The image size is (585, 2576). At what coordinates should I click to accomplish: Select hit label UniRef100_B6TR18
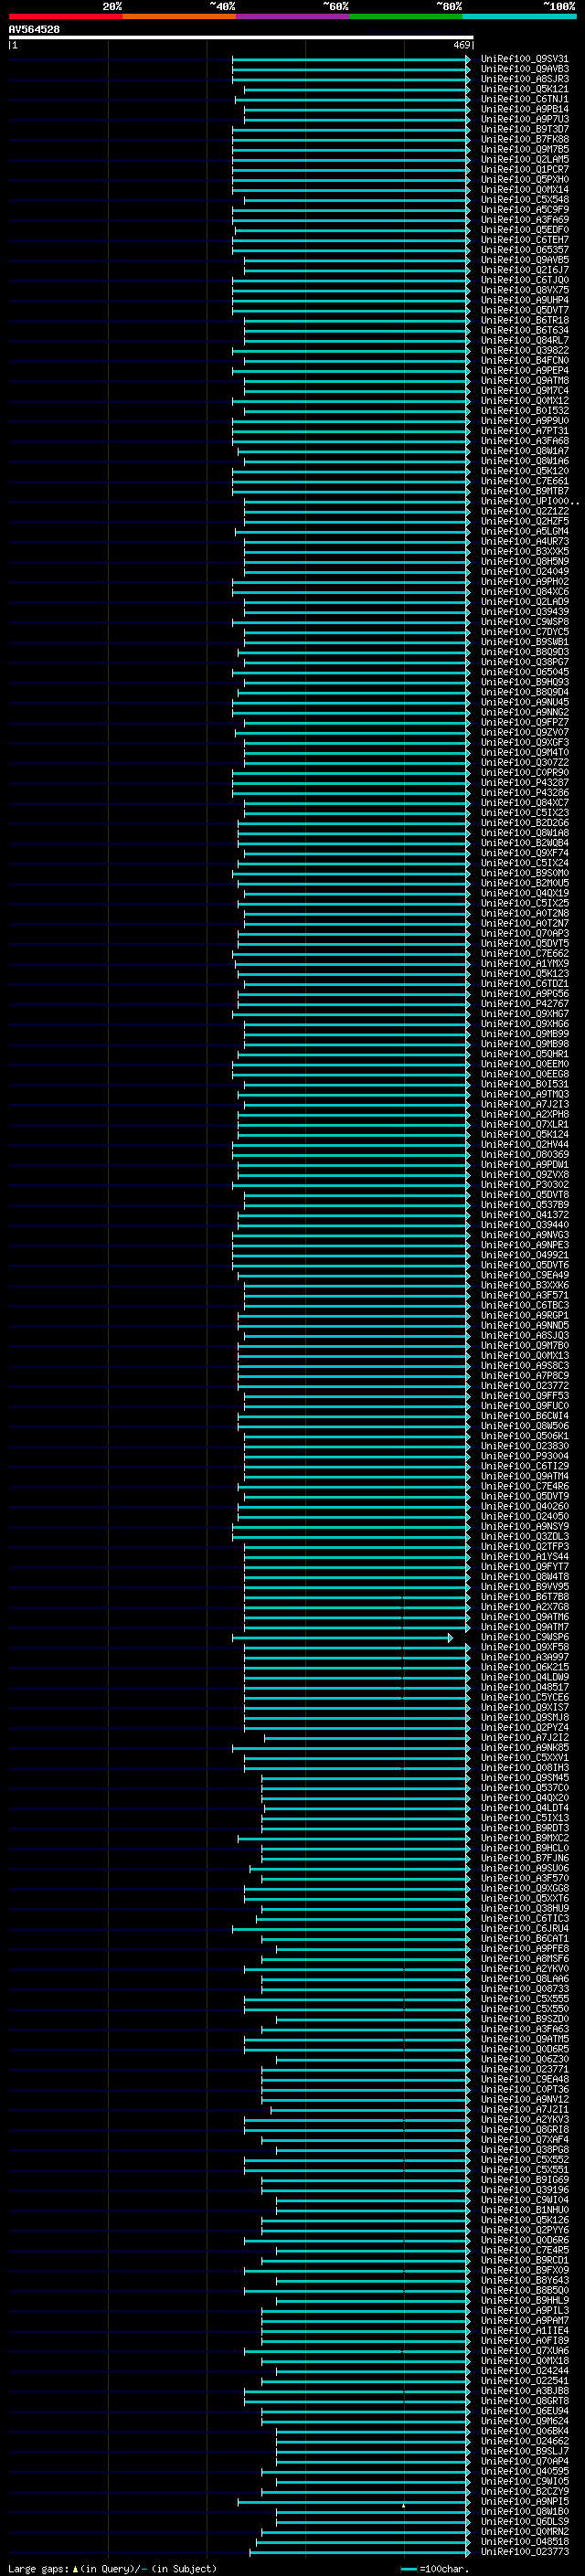pos(525,321)
